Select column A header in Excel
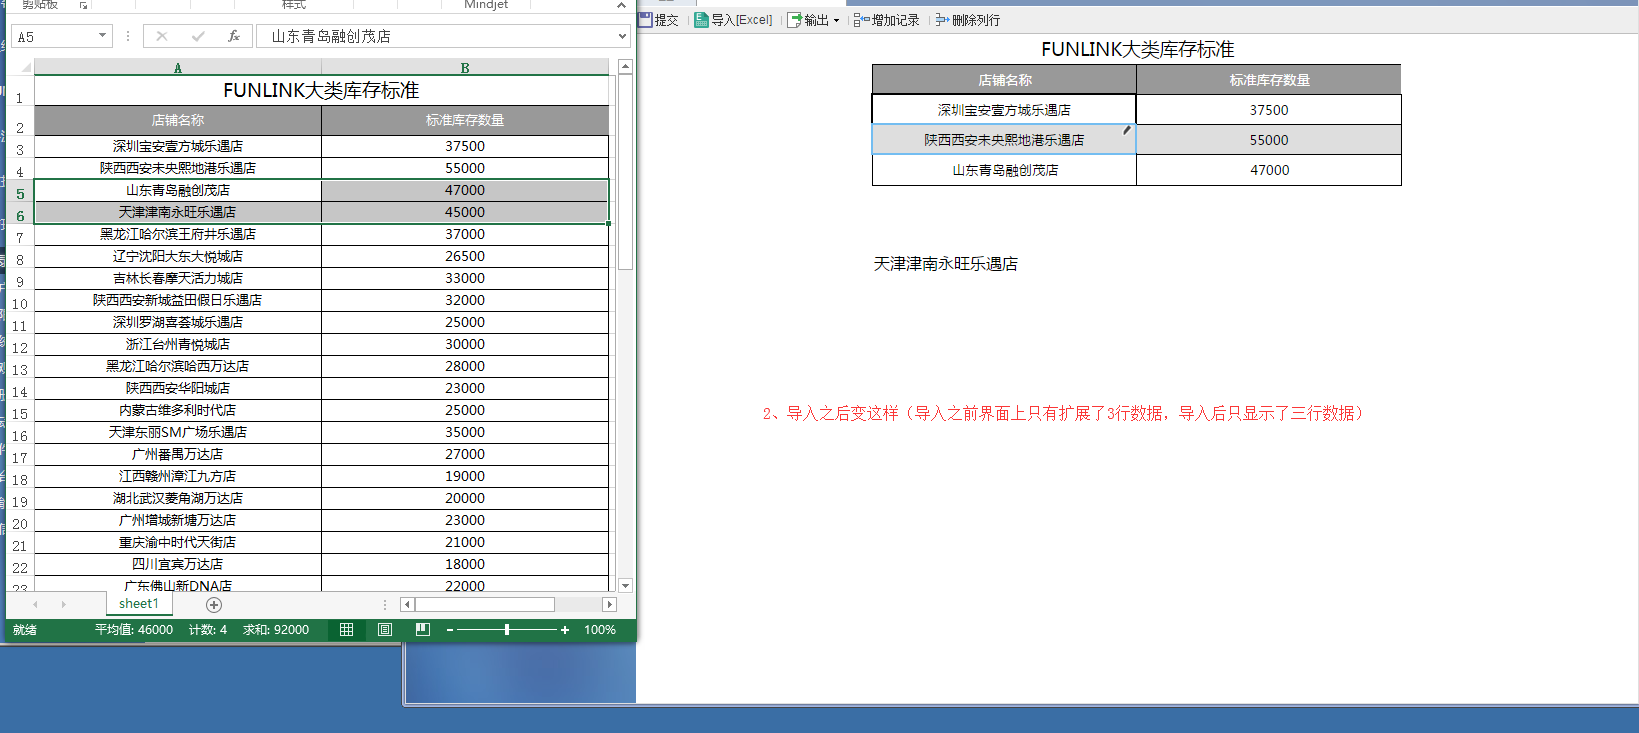Image resolution: width=1639 pixels, height=733 pixels. 178,68
